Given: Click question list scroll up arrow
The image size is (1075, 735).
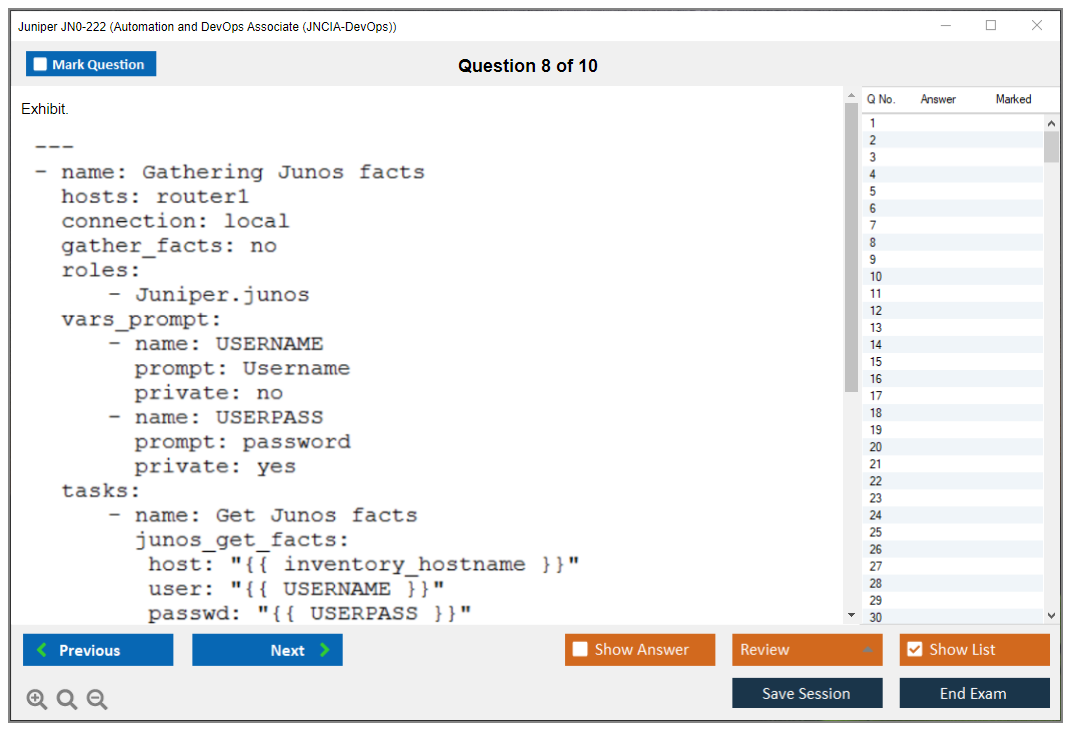Looking at the screenshot, I should point(1051,123).
